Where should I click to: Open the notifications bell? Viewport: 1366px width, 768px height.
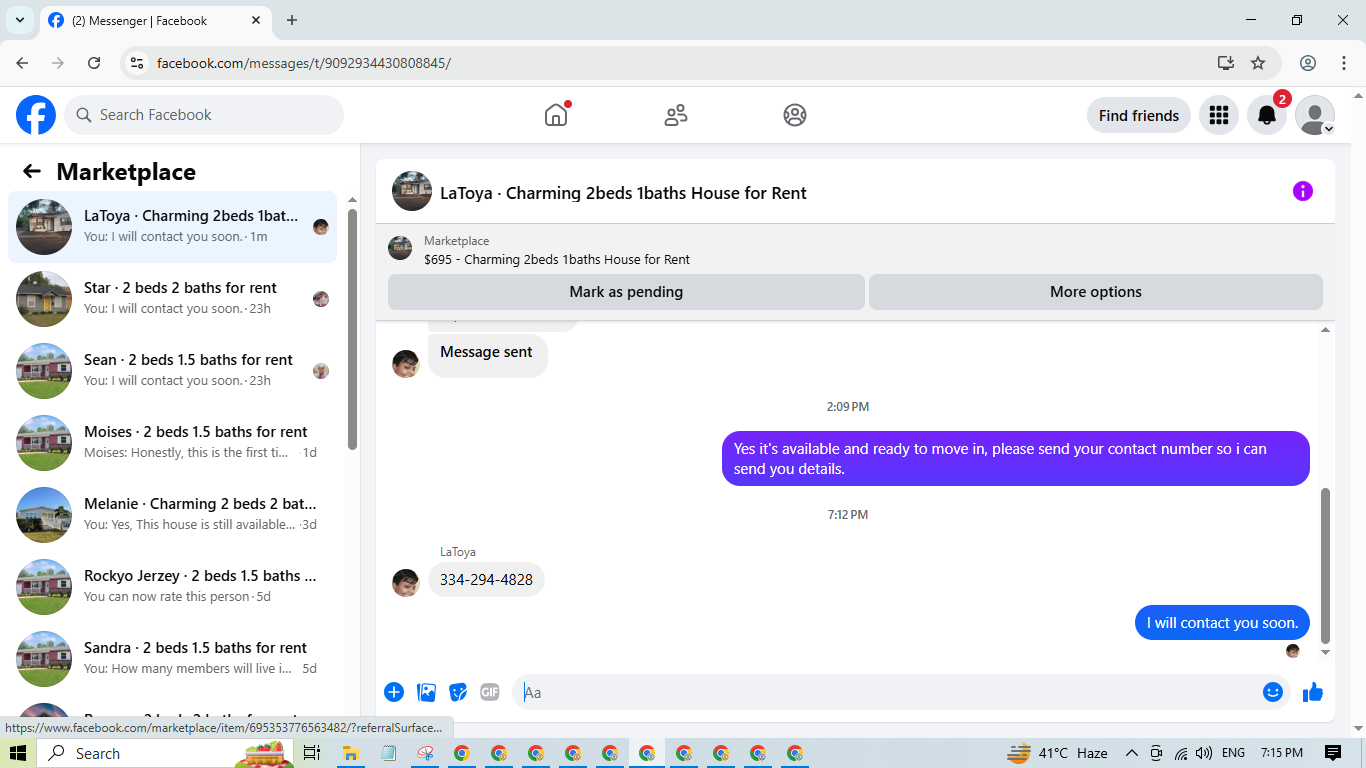(x=1266, y=115)
